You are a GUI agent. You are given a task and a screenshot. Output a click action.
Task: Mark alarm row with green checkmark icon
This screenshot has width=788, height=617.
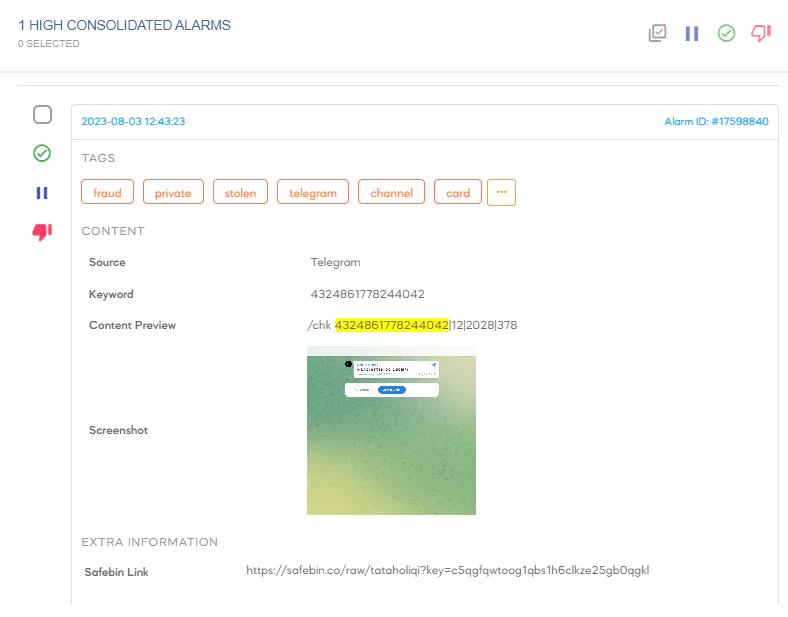click(x=42, y=153)
